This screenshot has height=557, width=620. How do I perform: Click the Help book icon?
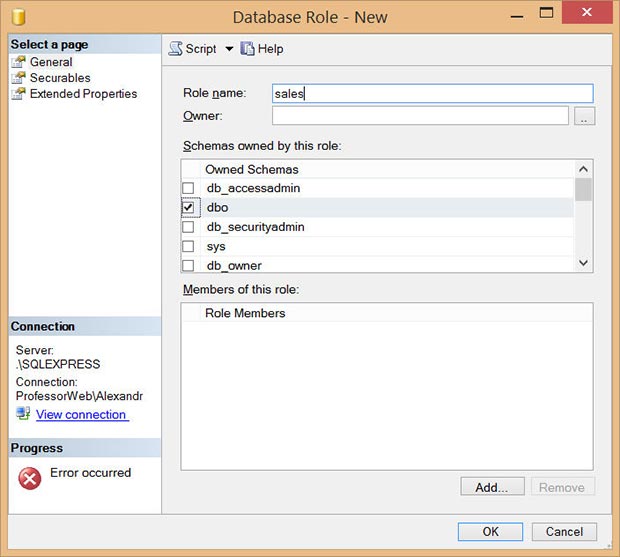pos(248,49)
